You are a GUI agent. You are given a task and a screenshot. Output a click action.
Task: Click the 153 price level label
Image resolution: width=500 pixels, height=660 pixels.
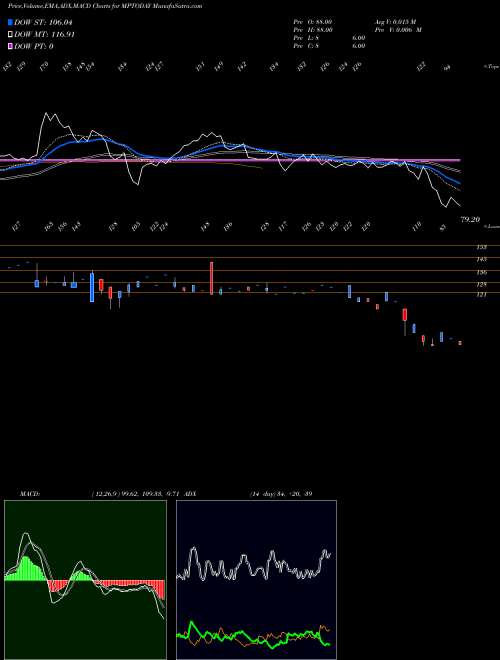point(481,247)
